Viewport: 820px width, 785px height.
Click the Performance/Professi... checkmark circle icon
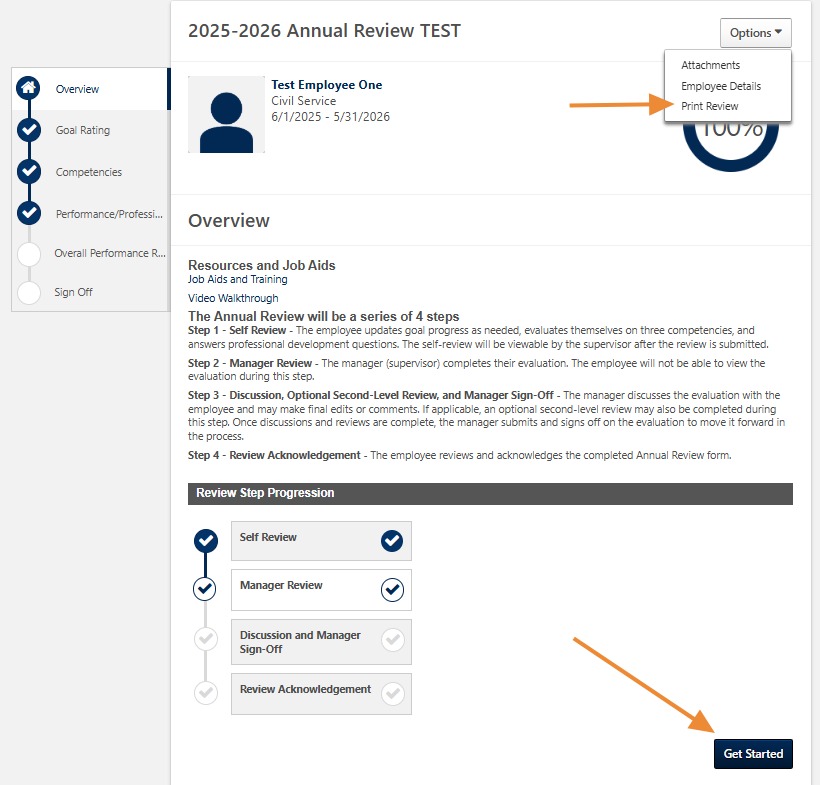click(x=29, y=213)
